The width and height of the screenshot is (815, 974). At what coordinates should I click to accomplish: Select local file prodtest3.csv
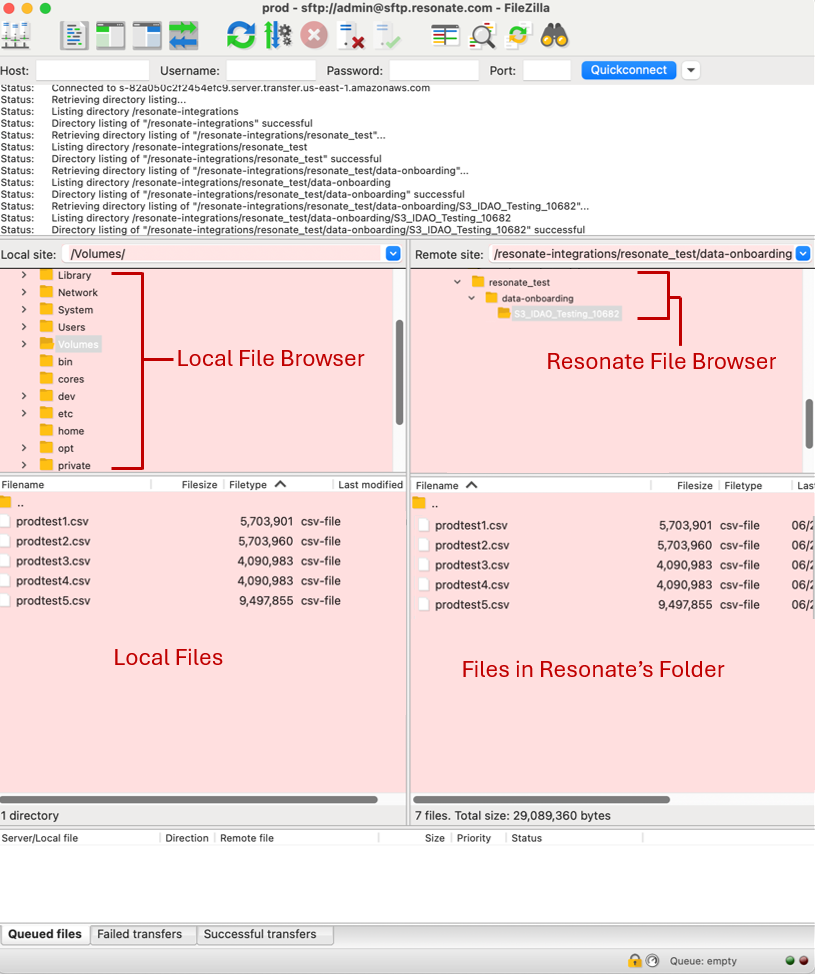[53, 561]
